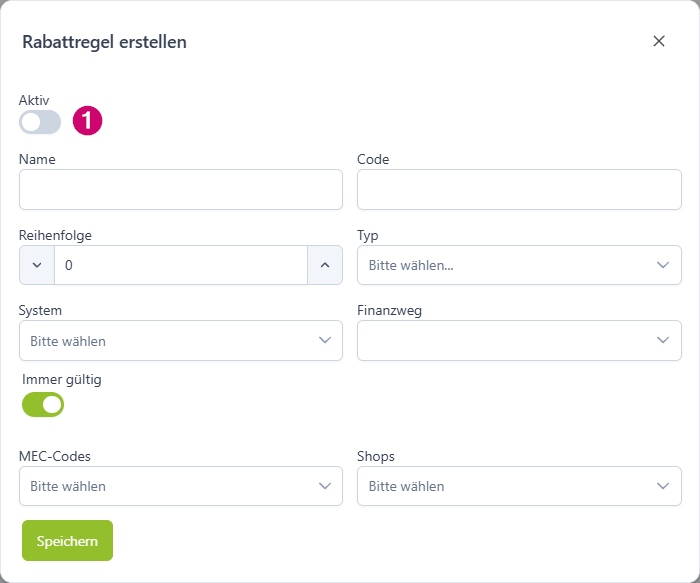Click the chevron arrow in Shops field
Viewport: 700px width, 583px height.
pyautogui.click(x=663, y=486)
